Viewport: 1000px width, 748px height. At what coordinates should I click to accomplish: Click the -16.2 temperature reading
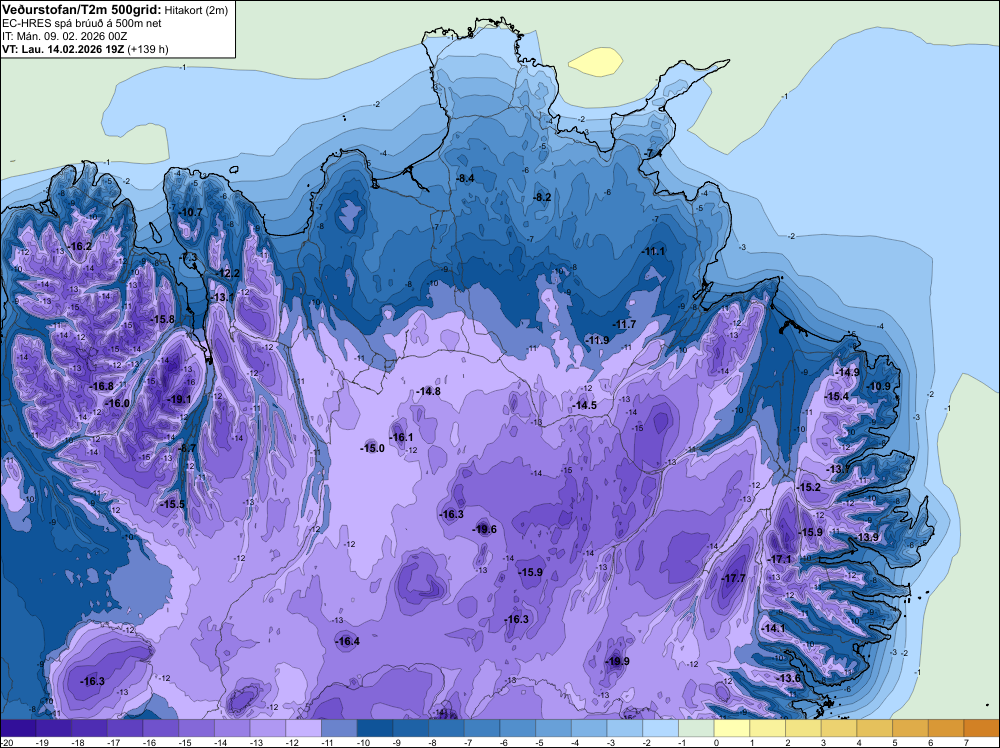[x=80, y=247]
